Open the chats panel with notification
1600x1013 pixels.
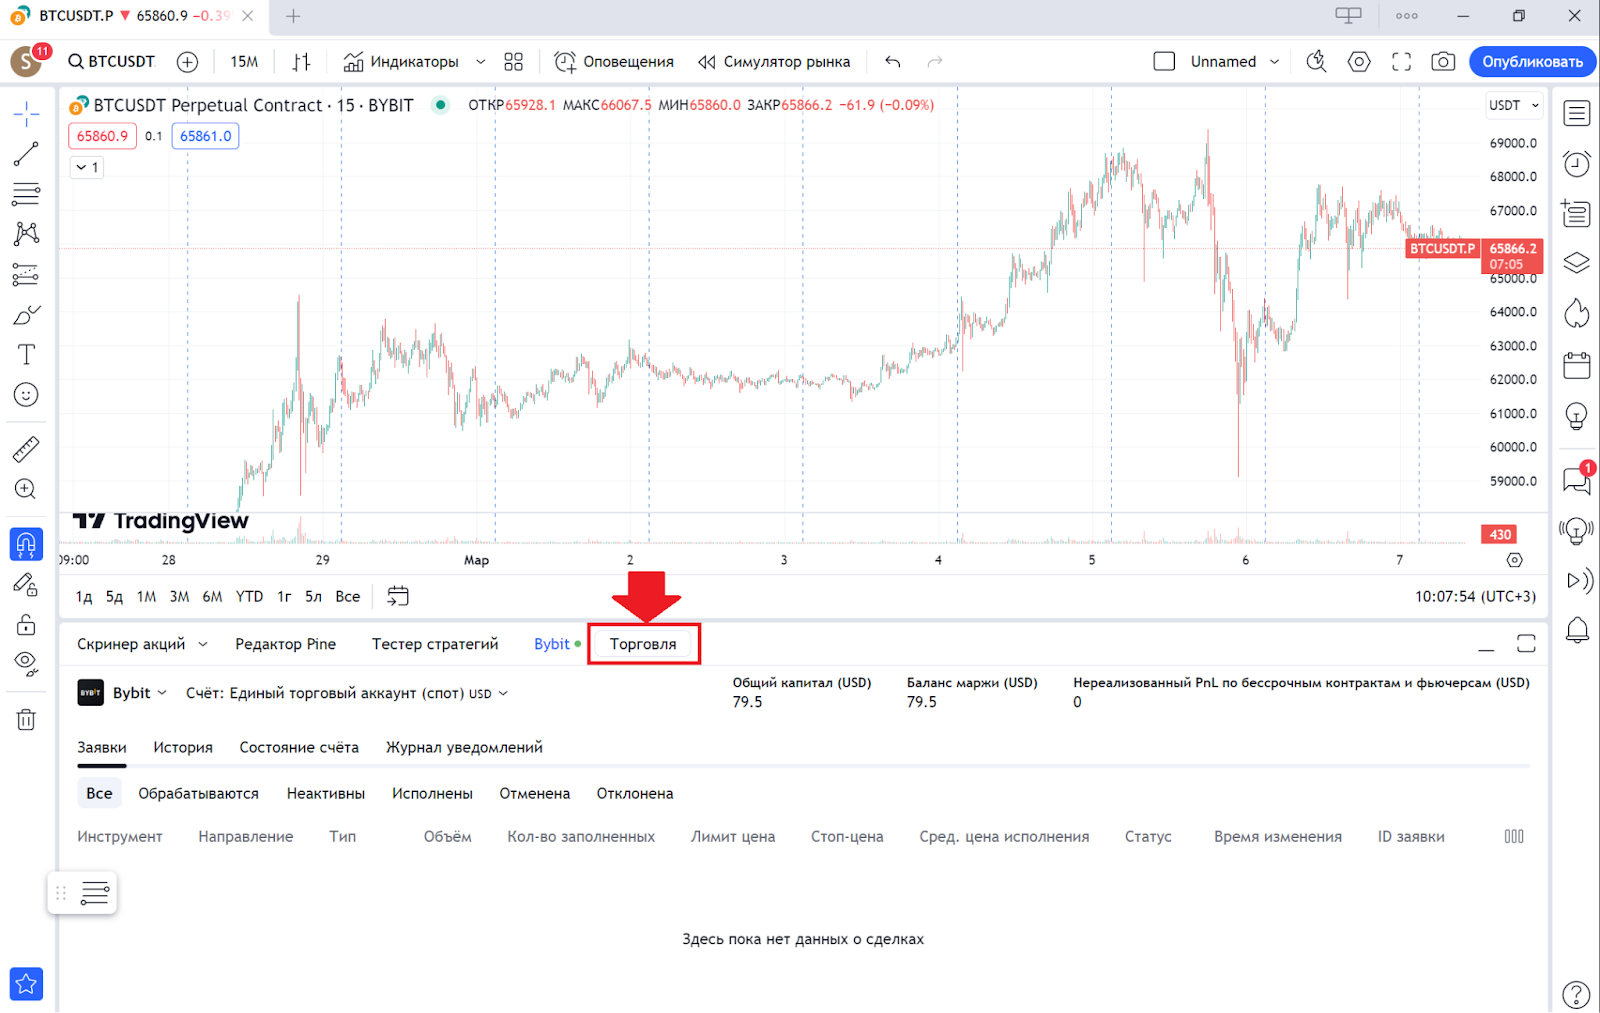[1577, 480]
